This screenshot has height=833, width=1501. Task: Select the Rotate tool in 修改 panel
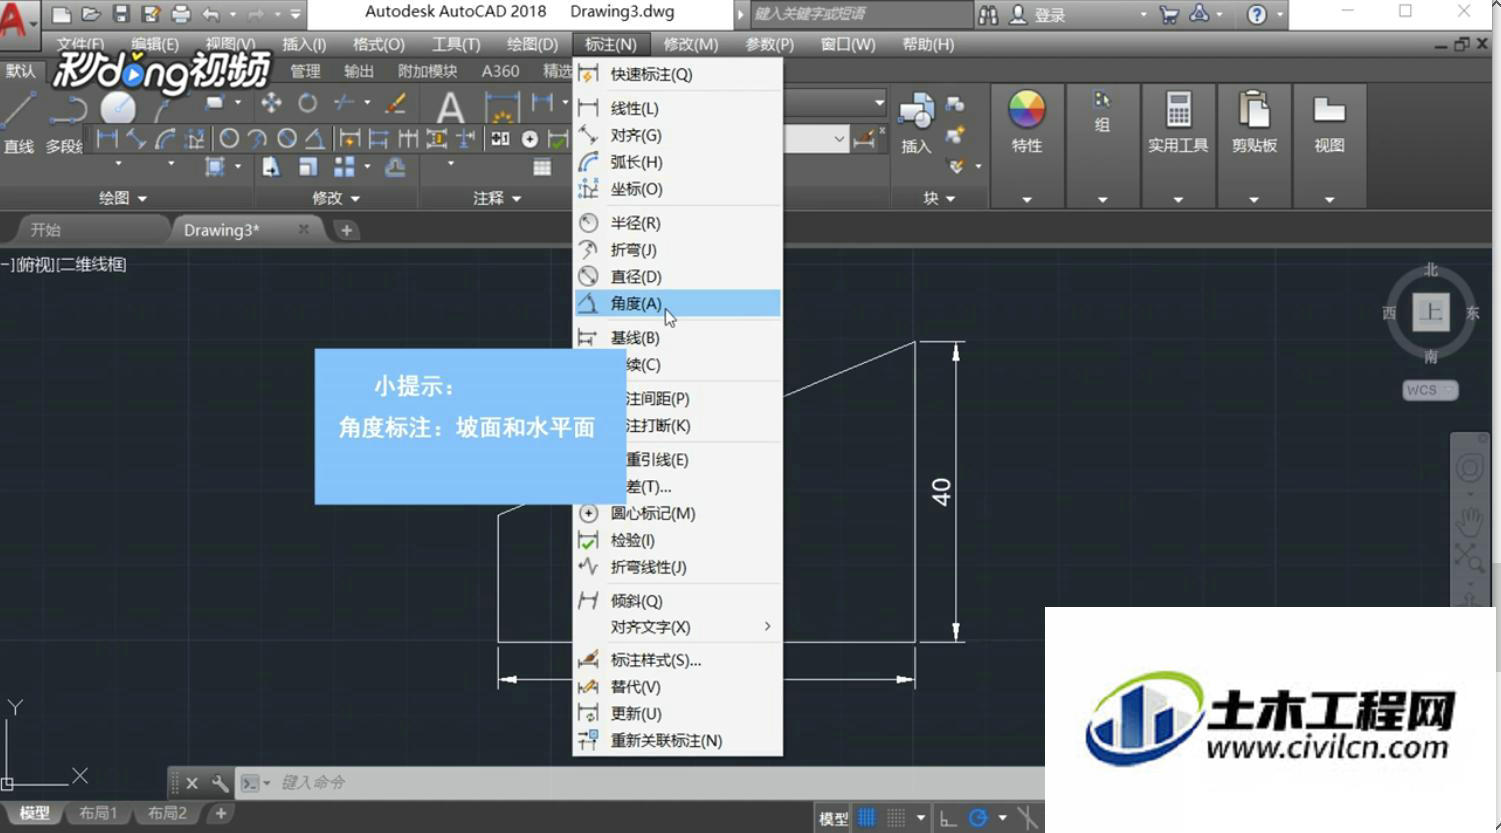308,103
